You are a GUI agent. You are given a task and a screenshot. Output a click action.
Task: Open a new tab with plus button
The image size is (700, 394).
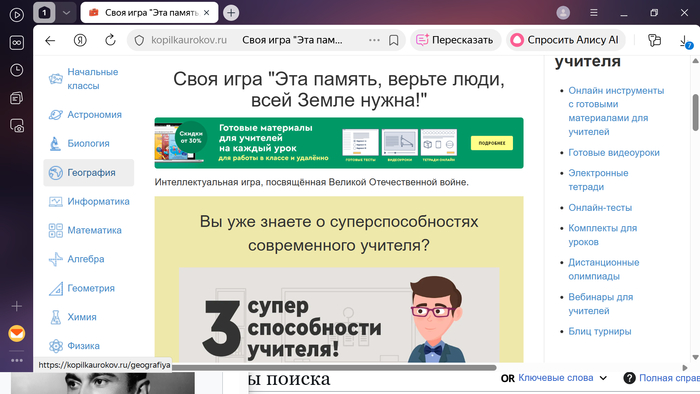point(231,12)
